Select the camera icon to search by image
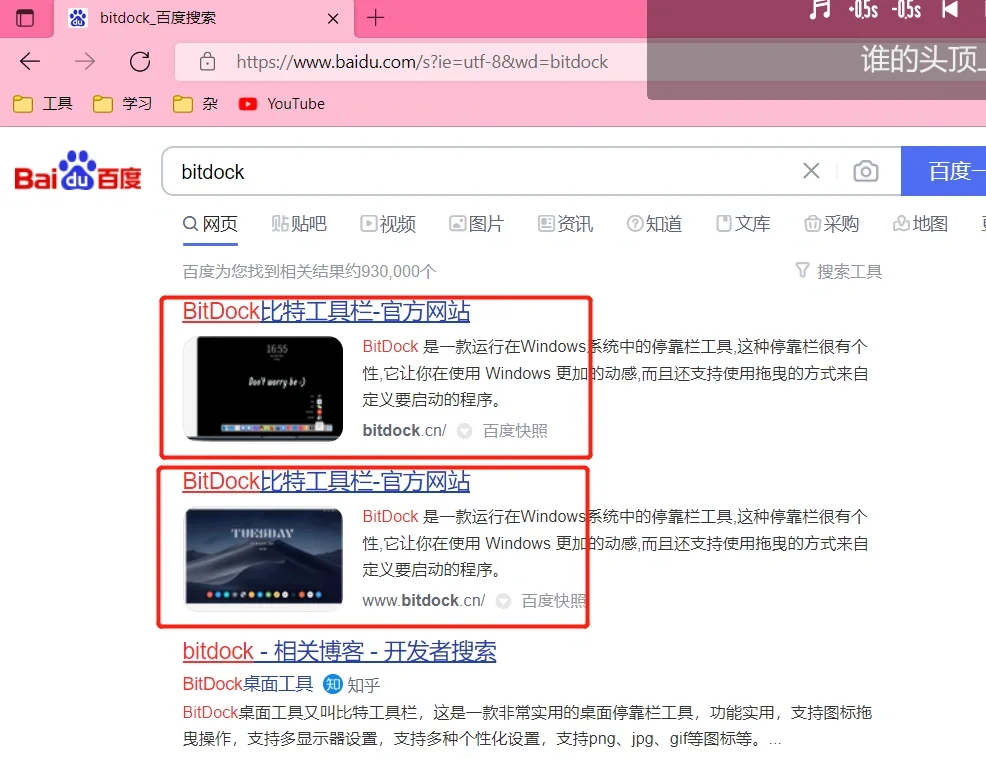Viewport: 986px width, 759px height. pyautogui.click(x=866, y=171)
